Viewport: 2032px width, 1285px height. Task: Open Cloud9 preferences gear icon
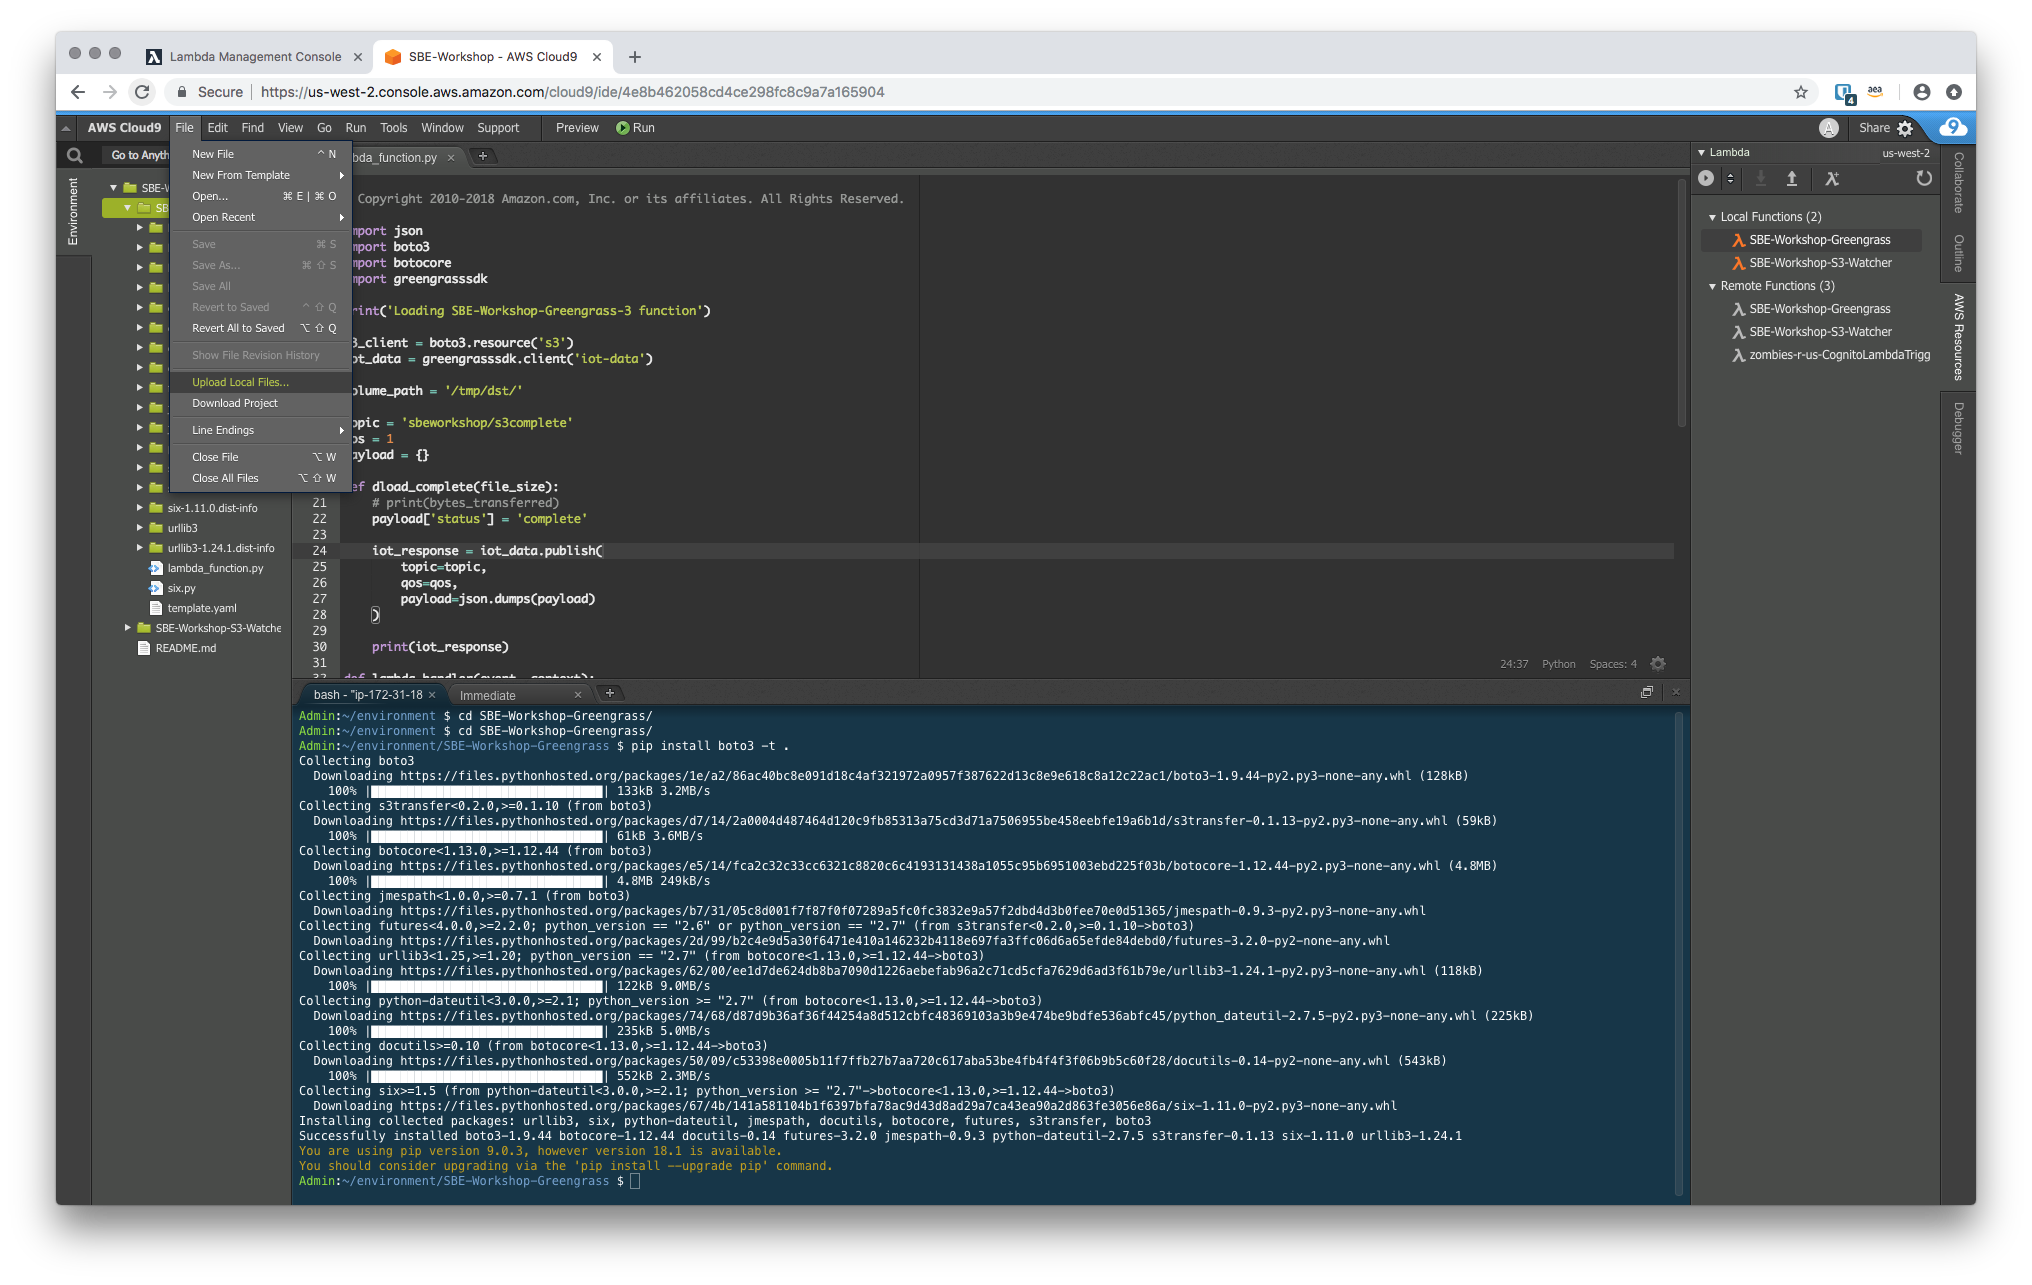coord(1905,128)
